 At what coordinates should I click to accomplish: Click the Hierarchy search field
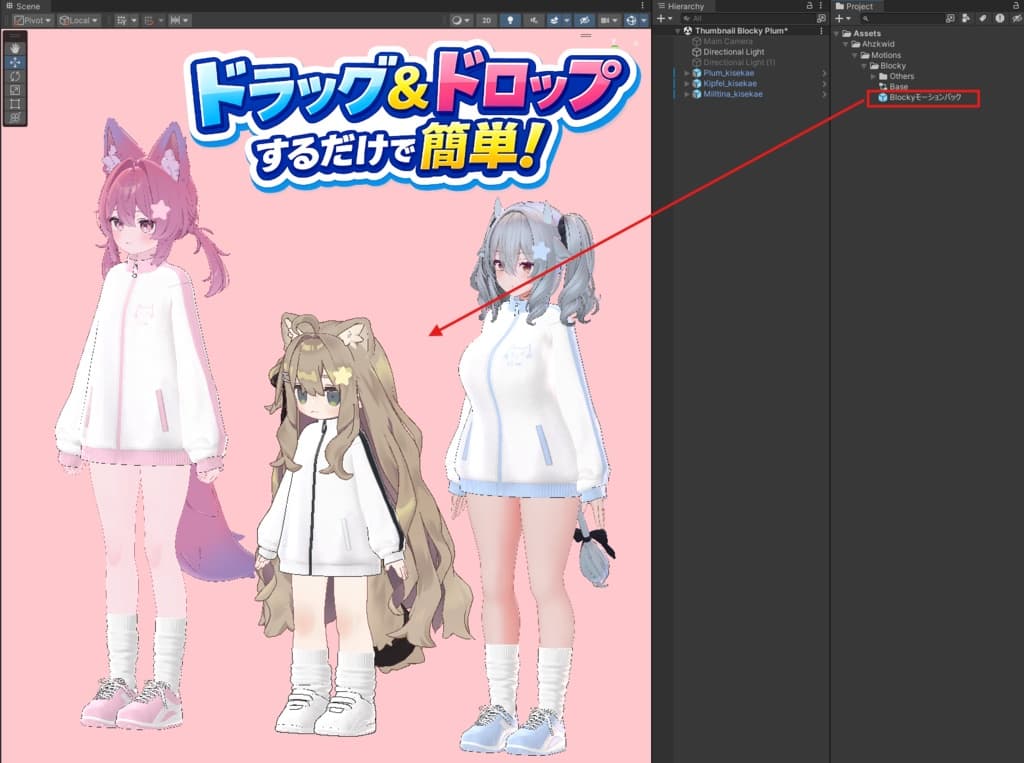coord(745,19)
